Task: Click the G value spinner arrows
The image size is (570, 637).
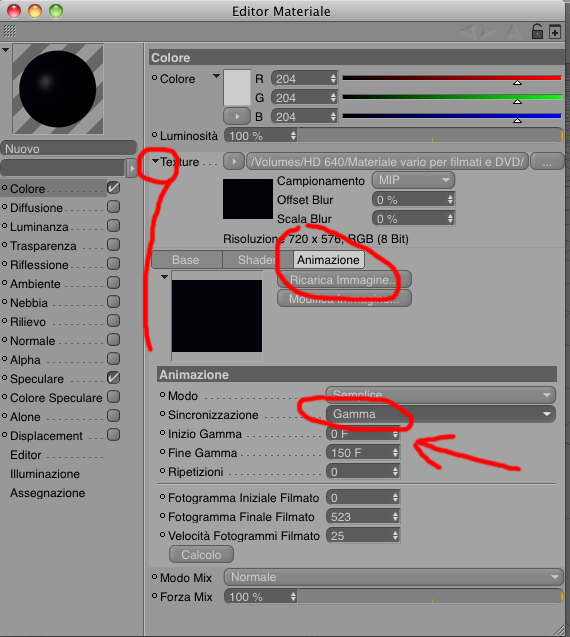Action: (x=333, y=98)
